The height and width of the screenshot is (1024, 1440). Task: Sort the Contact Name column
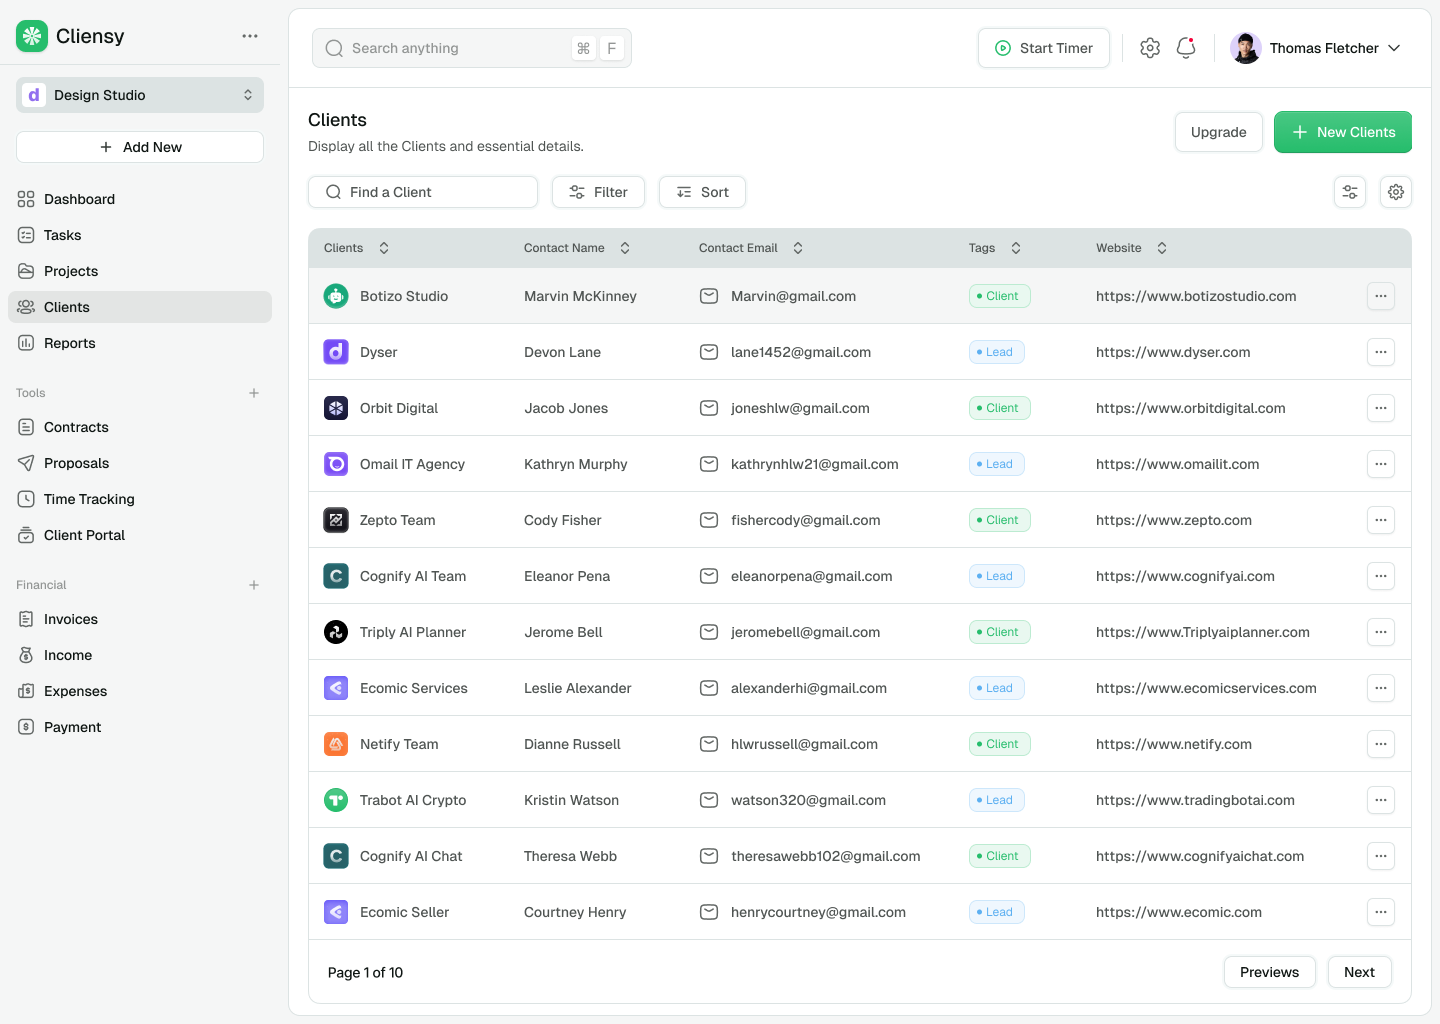coord(625,247)
